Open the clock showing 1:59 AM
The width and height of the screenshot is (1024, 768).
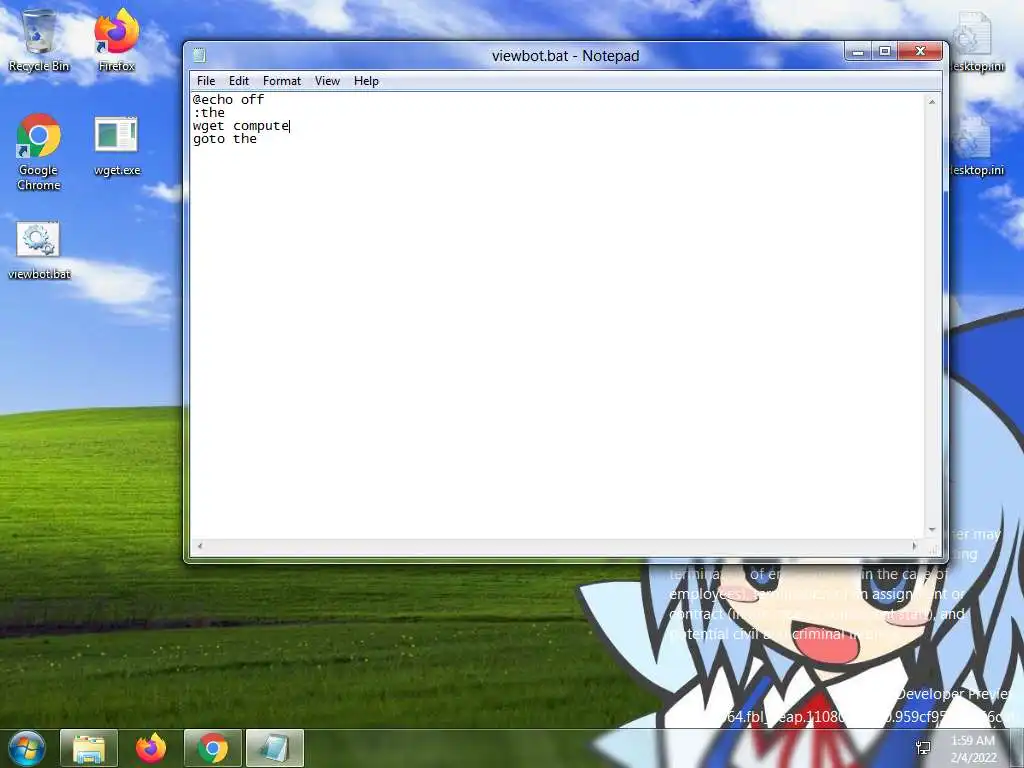point(973,748)
